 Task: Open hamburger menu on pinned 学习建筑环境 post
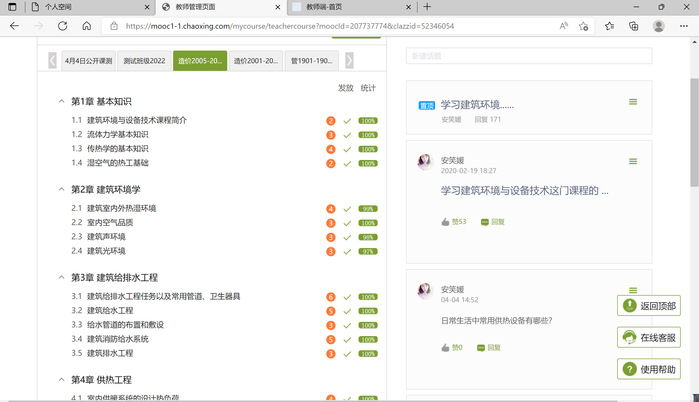coord(632,102)
